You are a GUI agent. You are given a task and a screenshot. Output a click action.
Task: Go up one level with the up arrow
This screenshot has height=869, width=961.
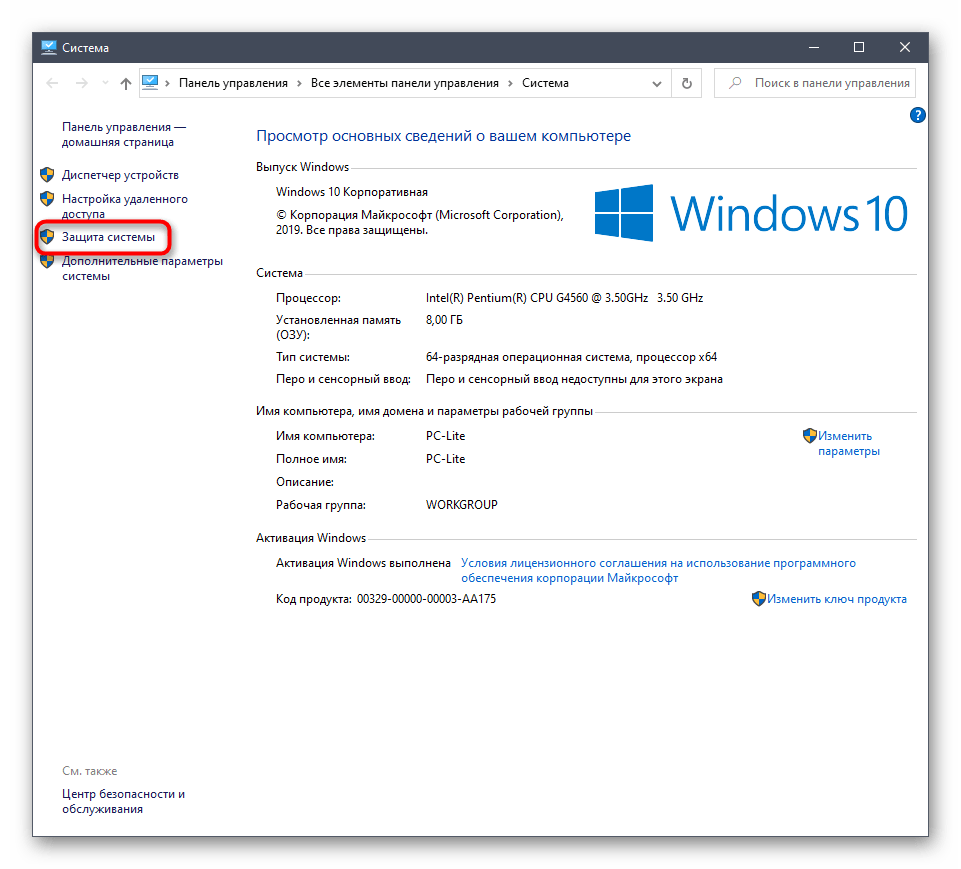126,83
